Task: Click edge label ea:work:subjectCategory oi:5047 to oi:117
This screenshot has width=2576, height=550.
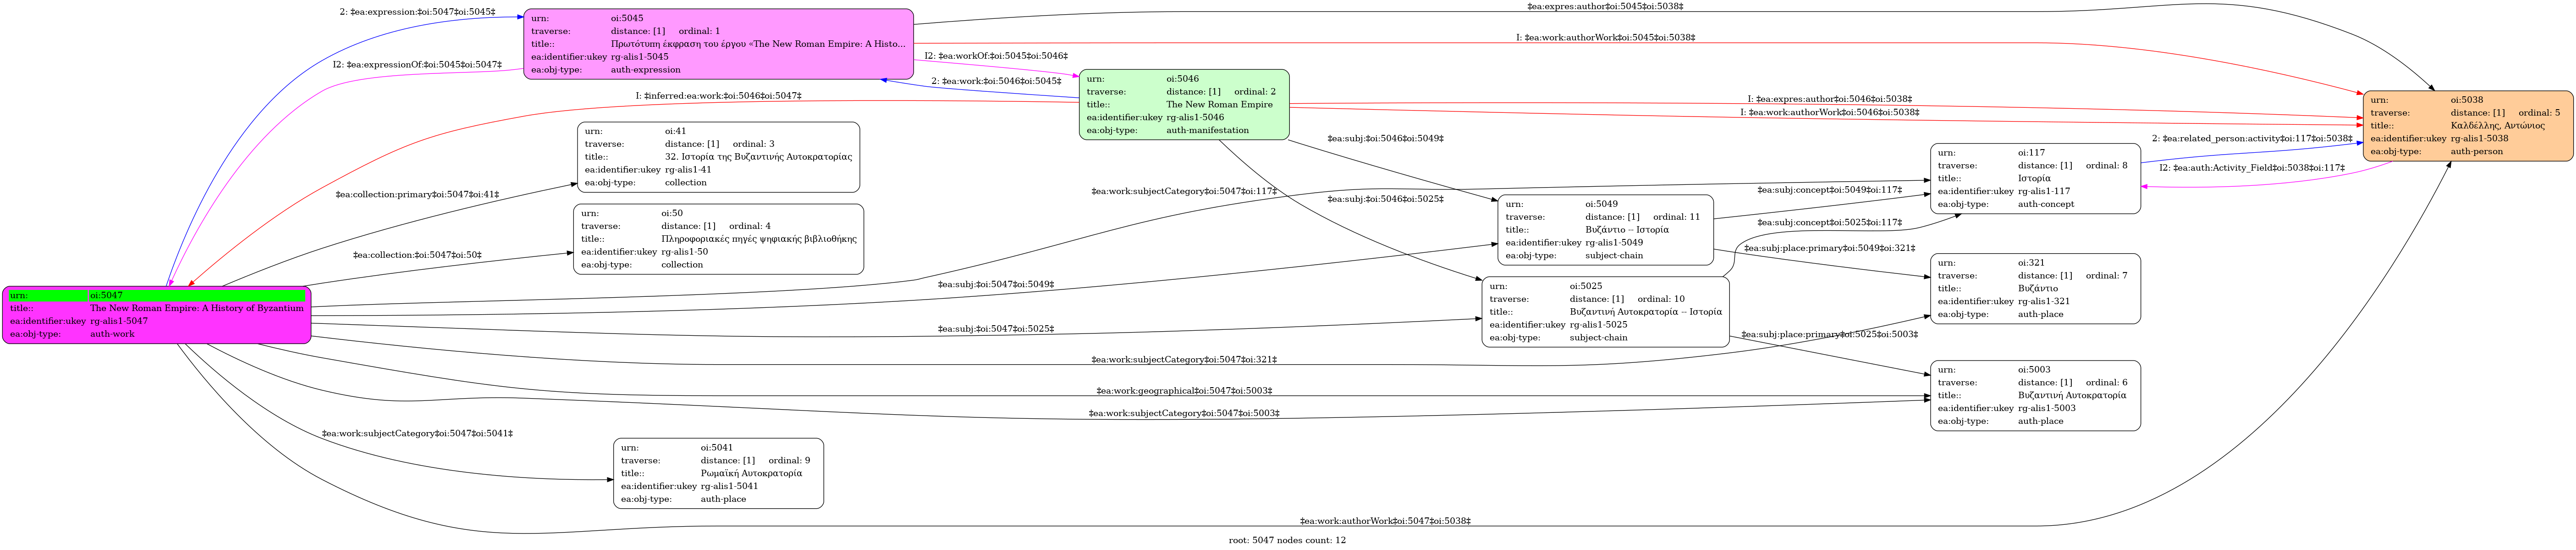Action: [x=1184, y=191]
